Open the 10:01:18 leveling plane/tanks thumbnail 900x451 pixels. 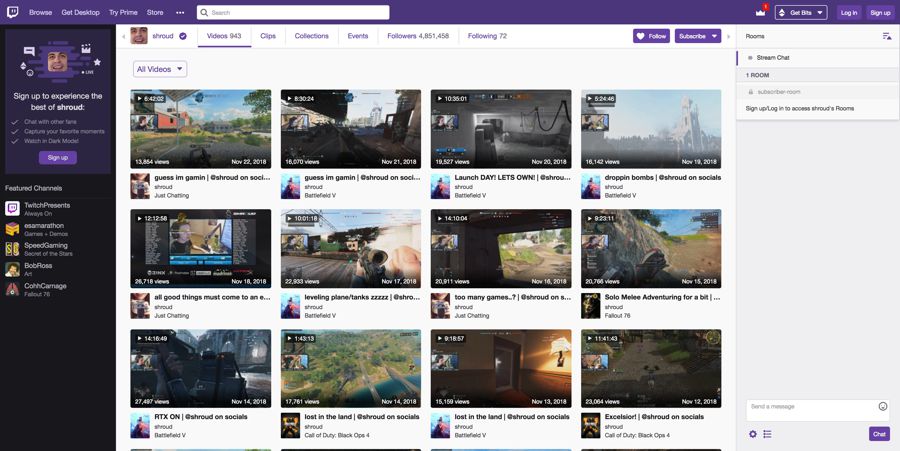tap(351, 248)
